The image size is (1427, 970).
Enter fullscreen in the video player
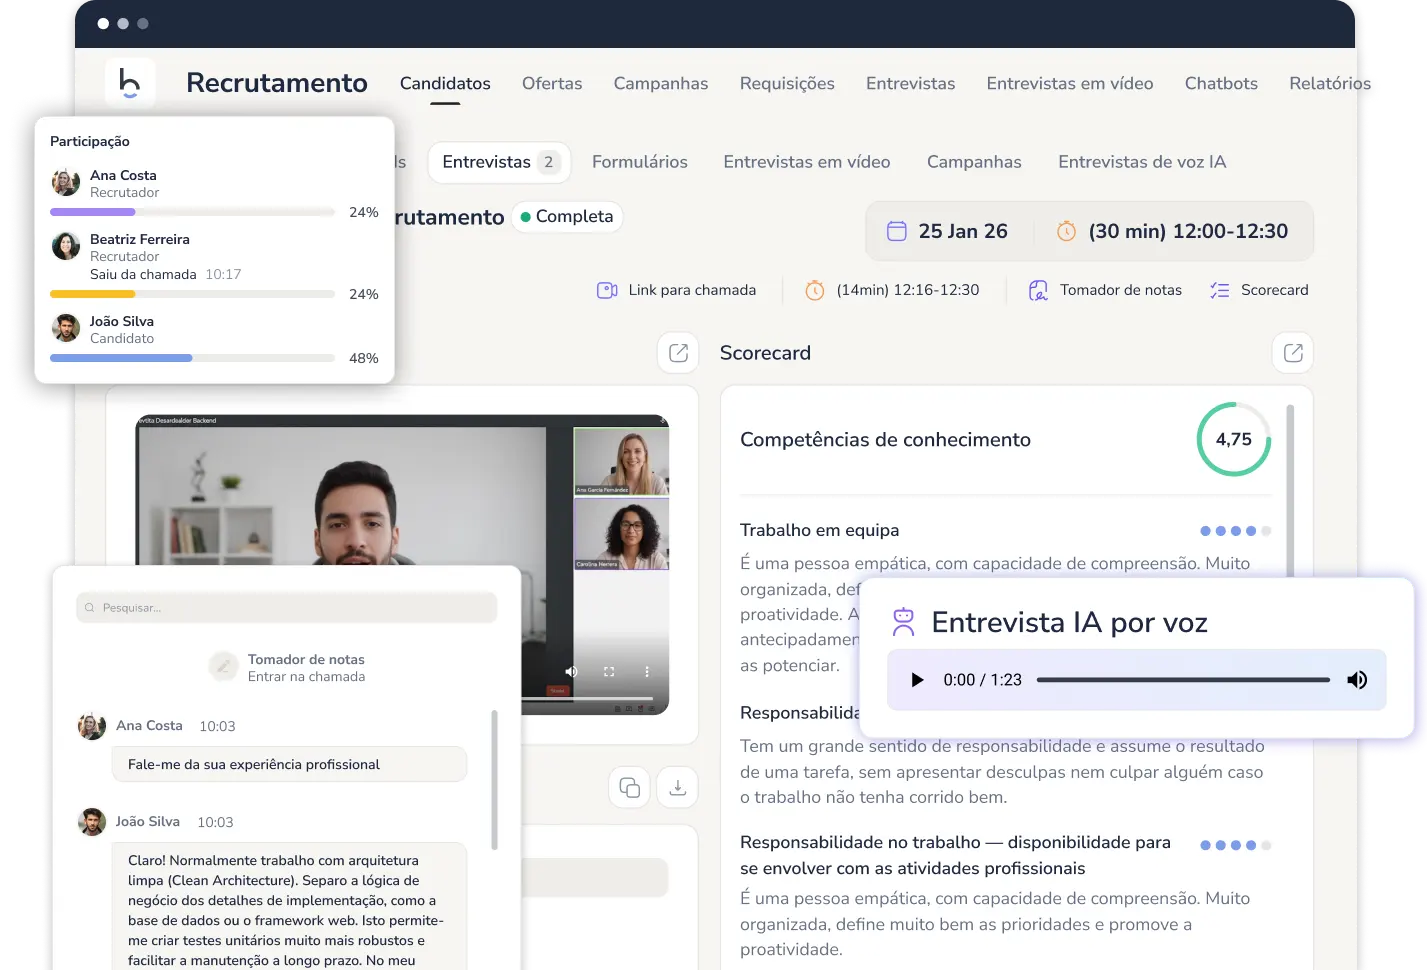609,672
